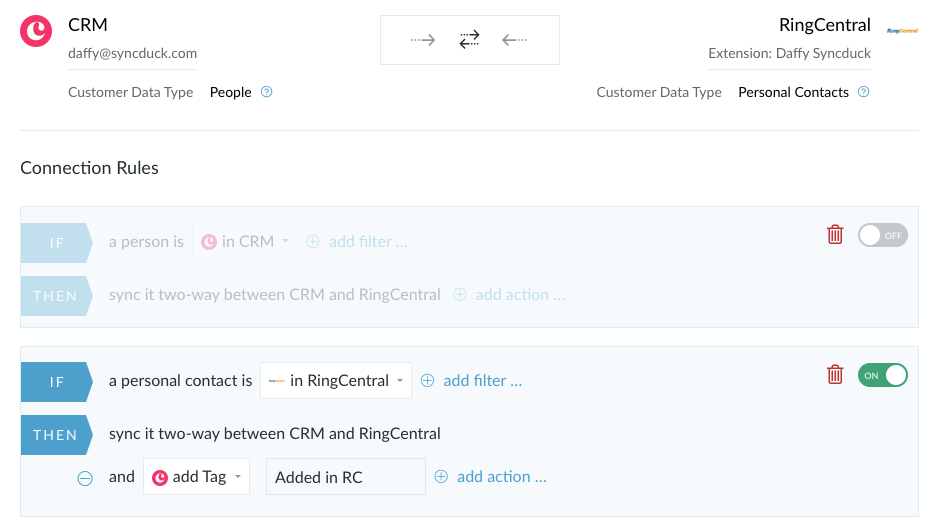
Task: Click plus icon beside active add filter
Action: [x=428, y=380]
